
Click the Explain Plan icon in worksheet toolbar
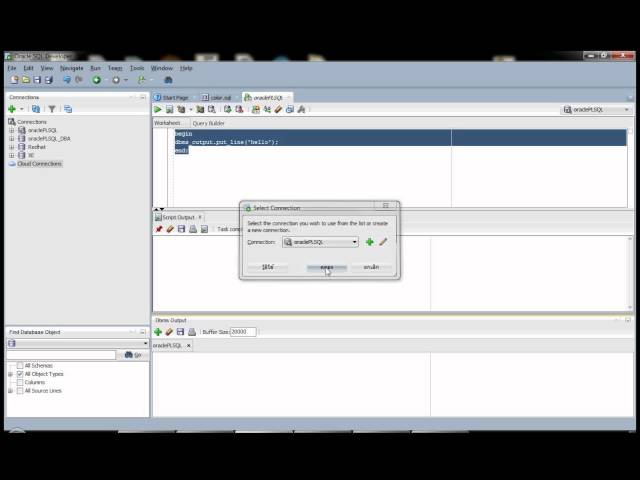(181, 109)
